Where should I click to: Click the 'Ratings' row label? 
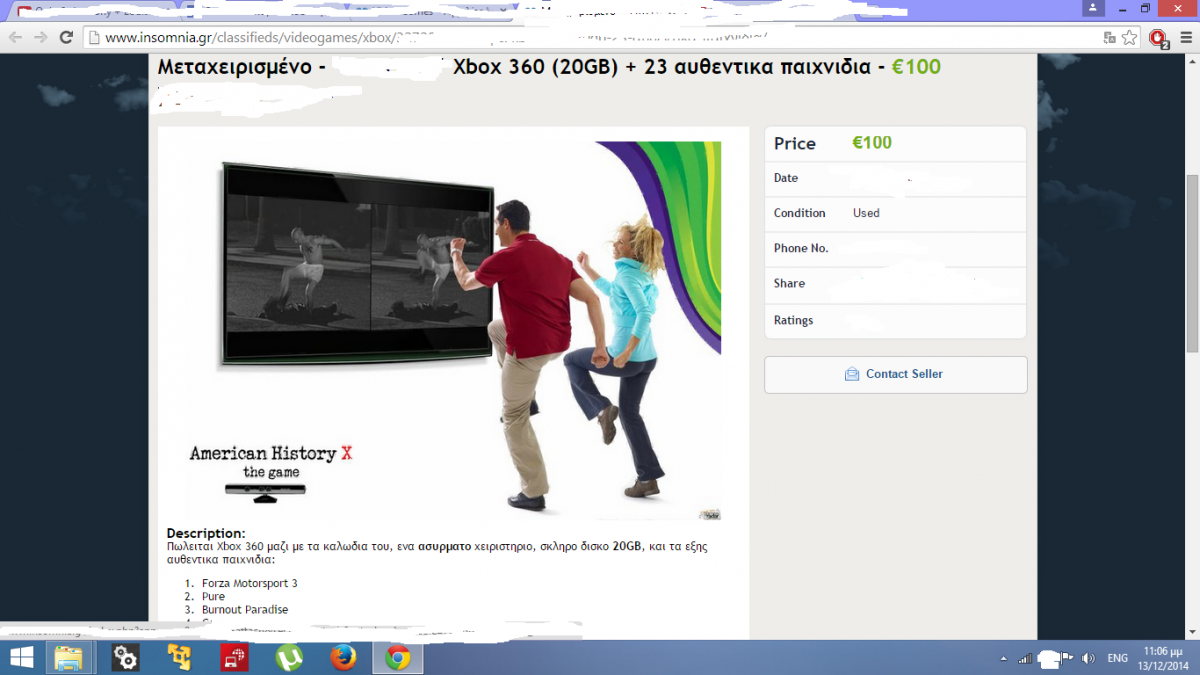(x=793, y=320)
